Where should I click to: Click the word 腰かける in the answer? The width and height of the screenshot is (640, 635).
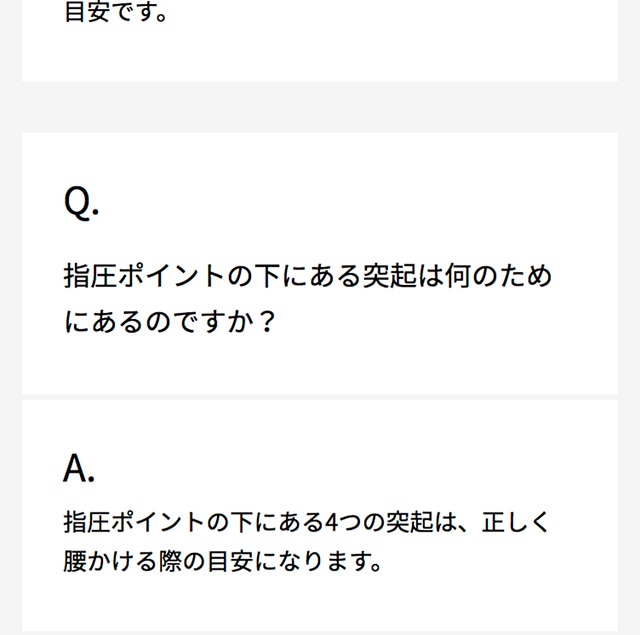click(105, 561)
